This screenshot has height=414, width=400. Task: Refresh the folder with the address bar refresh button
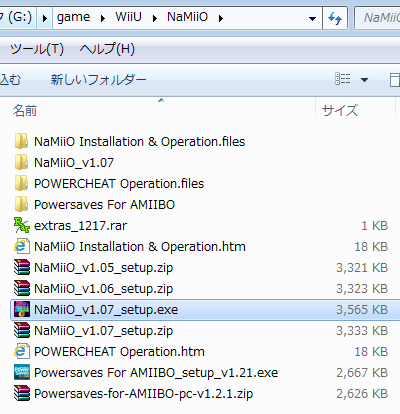pos(335,18)
